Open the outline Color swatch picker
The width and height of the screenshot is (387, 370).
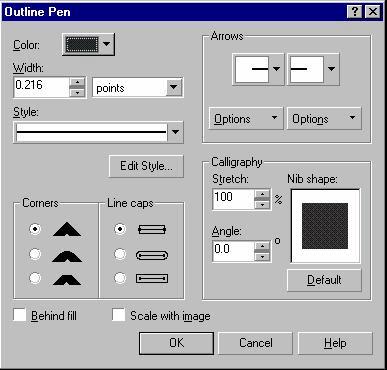(88, 44)
